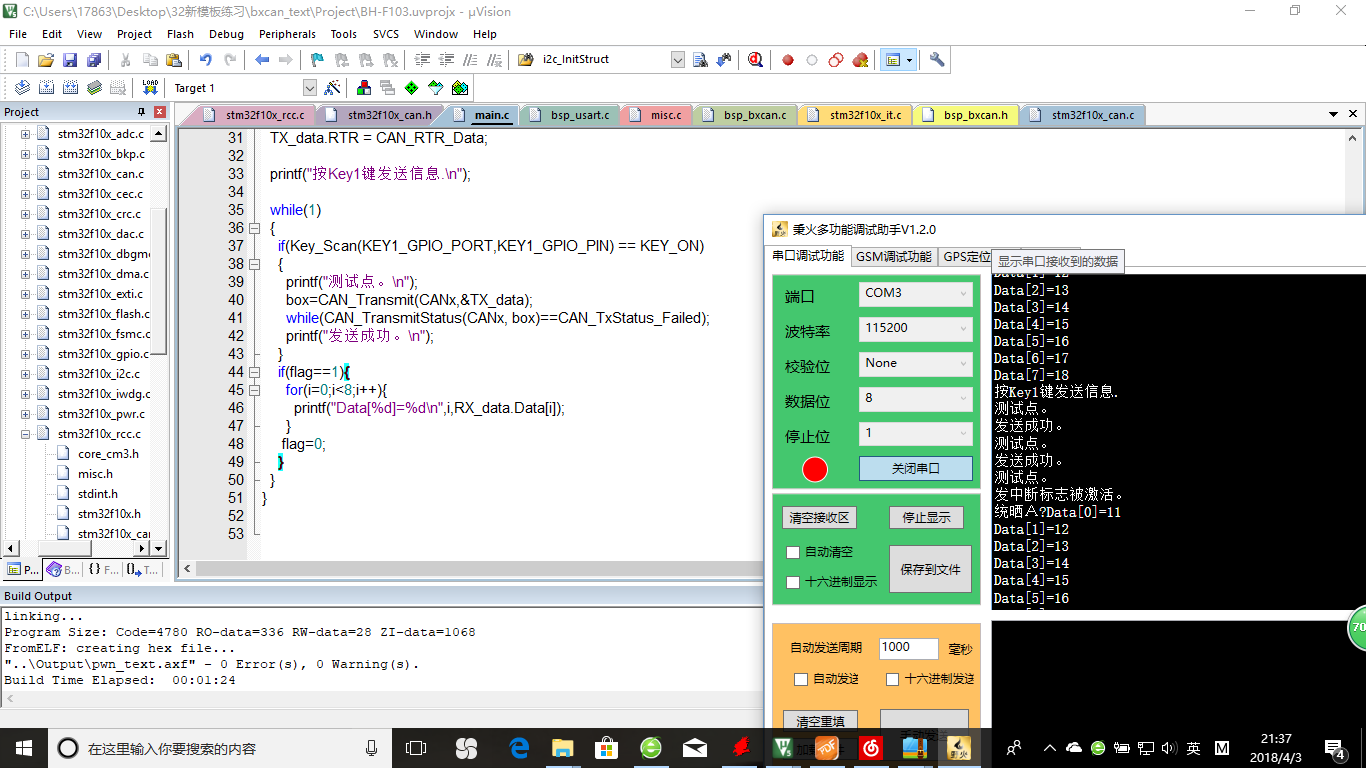Open the 115200 baud rate dropdown
Image resolution: width=1366 pixels, height=768 pixels.
tap(915, 328)
